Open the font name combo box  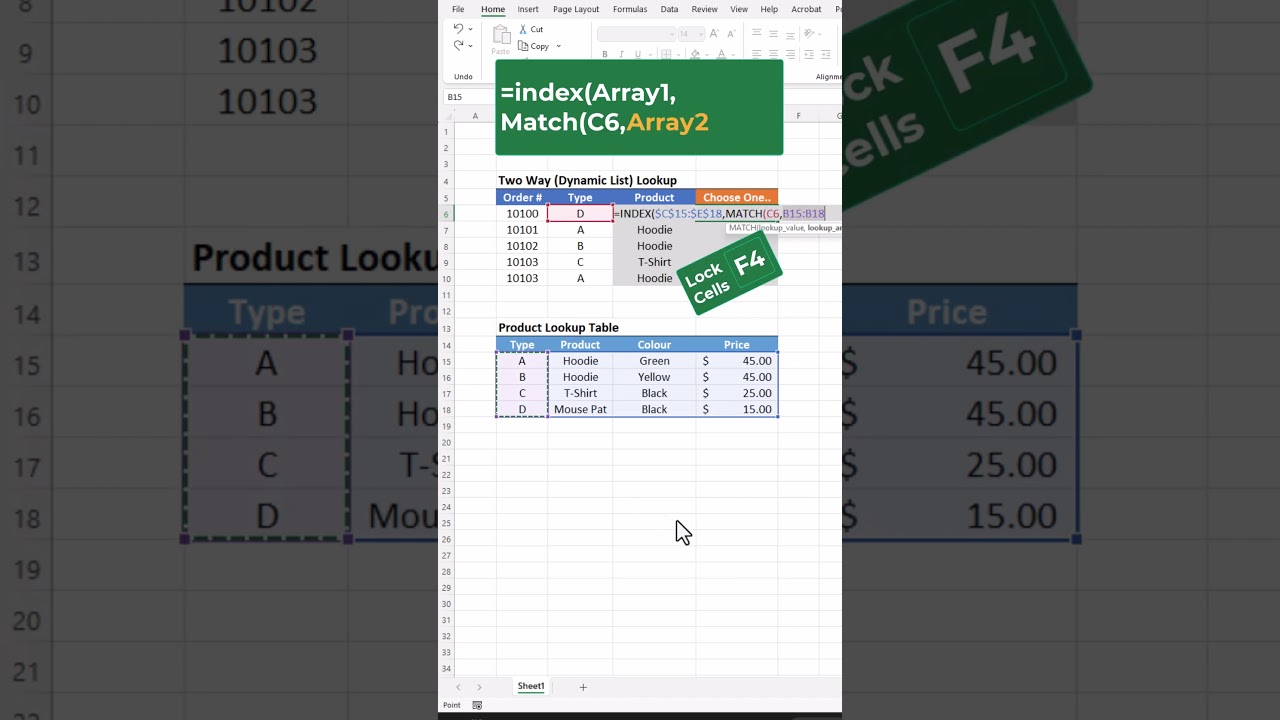636,34
